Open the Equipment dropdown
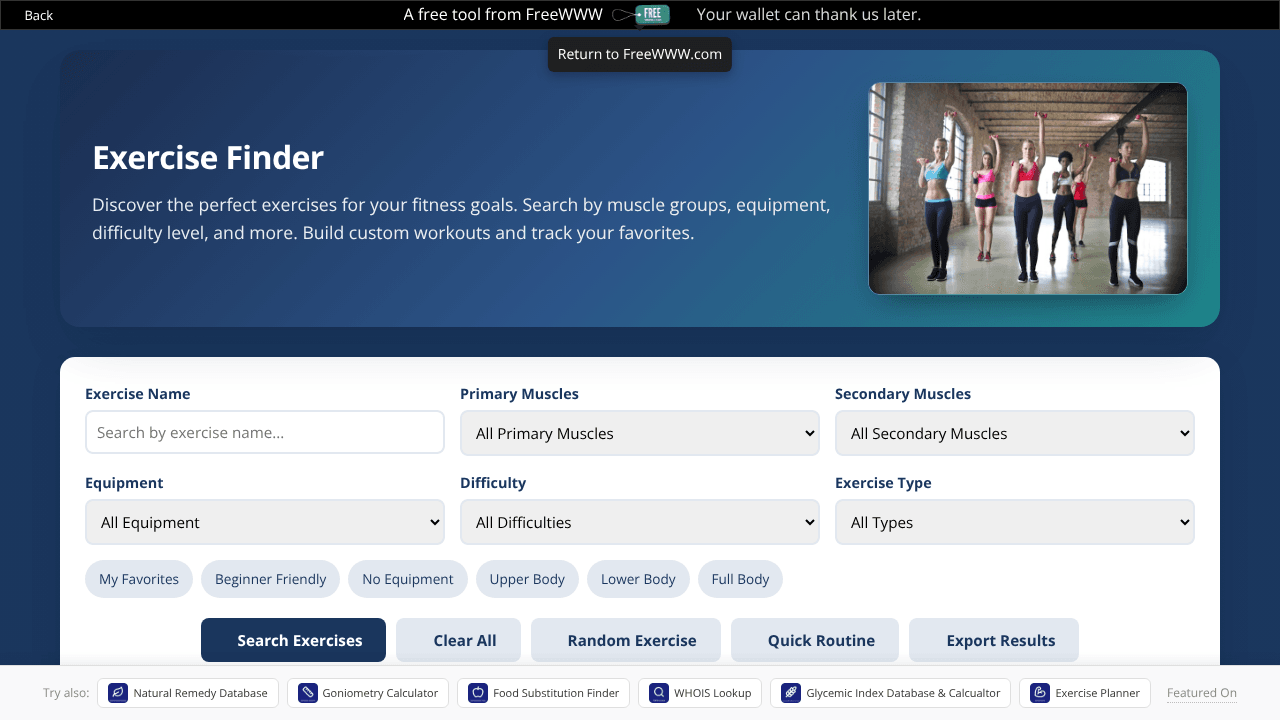Image resolution: width=1280 pixels, height=720 pixels. [x=265, y=522]
